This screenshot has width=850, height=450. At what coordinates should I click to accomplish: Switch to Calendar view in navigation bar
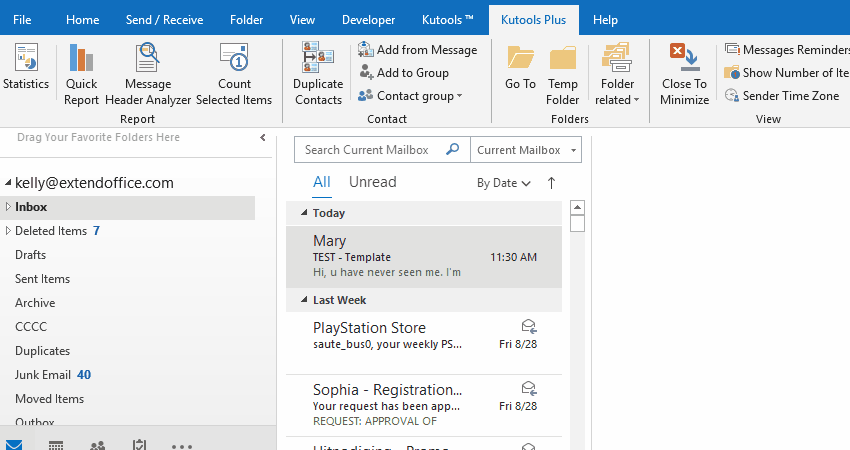[56, 445]
